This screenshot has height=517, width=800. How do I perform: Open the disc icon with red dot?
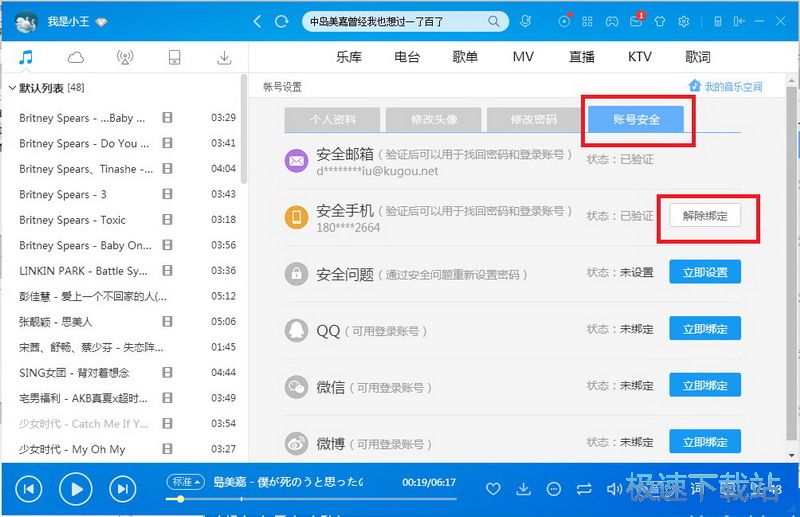coord(564,21)
